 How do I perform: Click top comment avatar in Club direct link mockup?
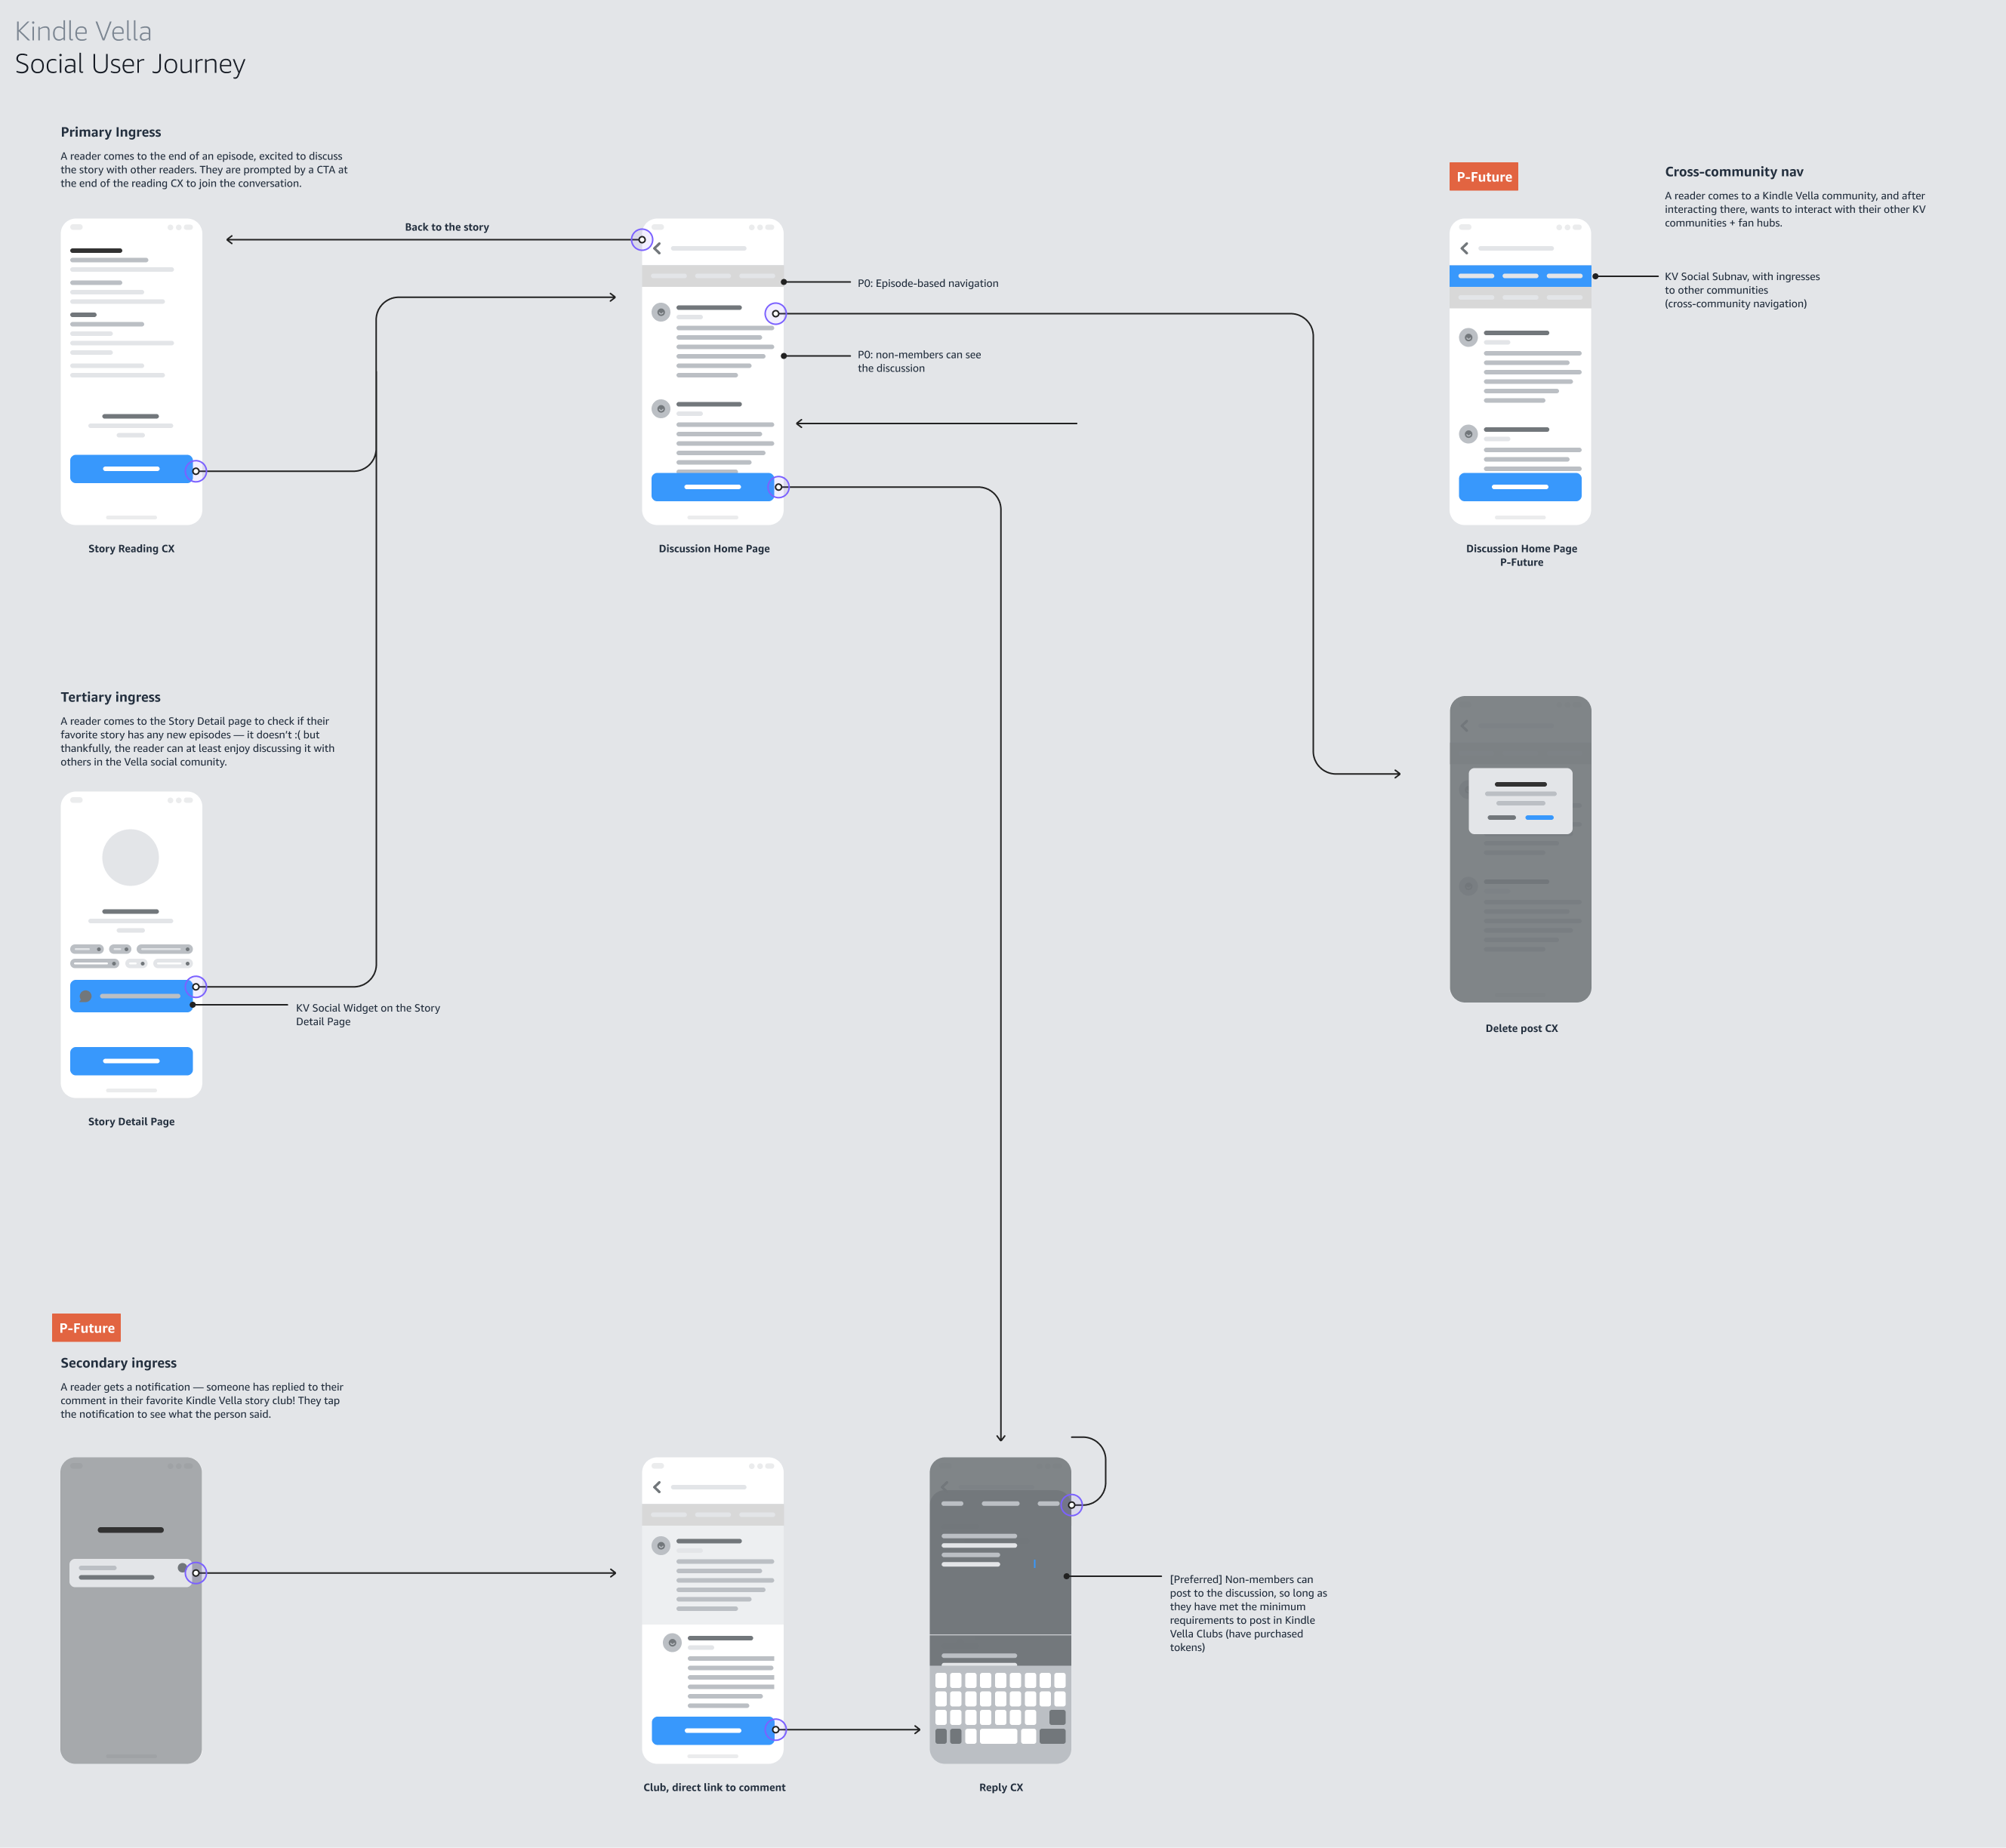(x=661, y=1546)
